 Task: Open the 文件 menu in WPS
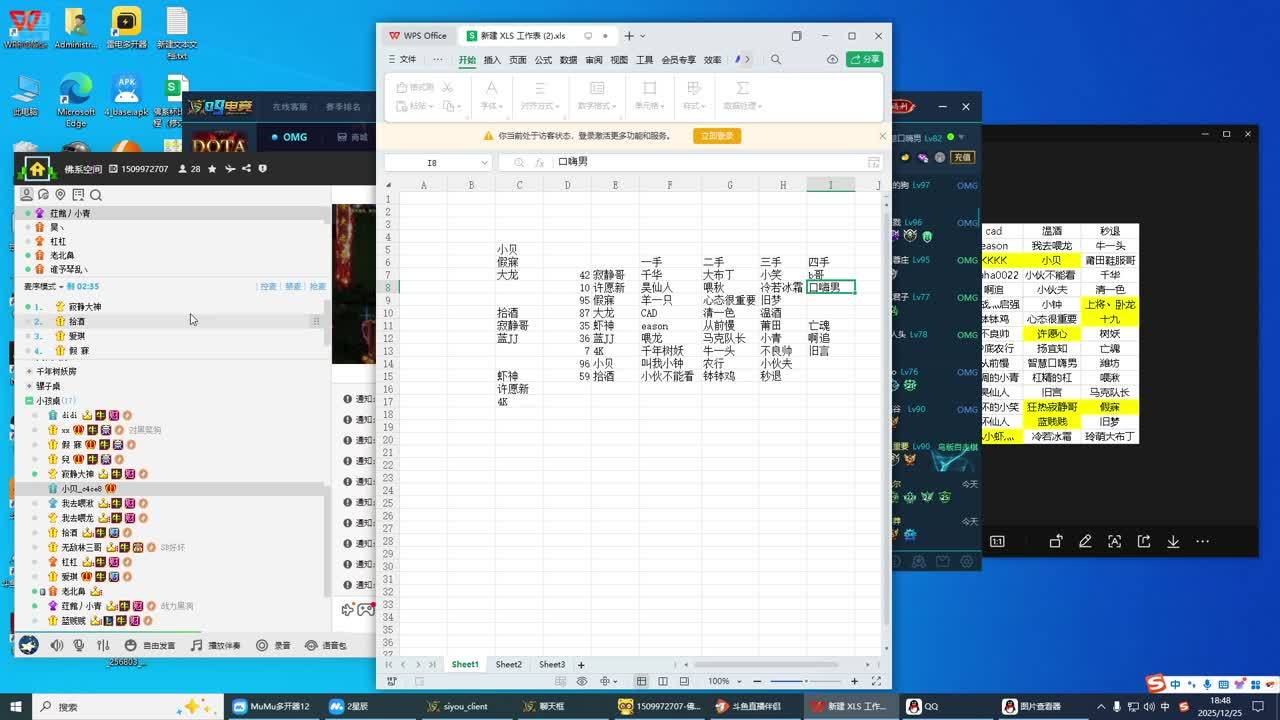(402, 60)
